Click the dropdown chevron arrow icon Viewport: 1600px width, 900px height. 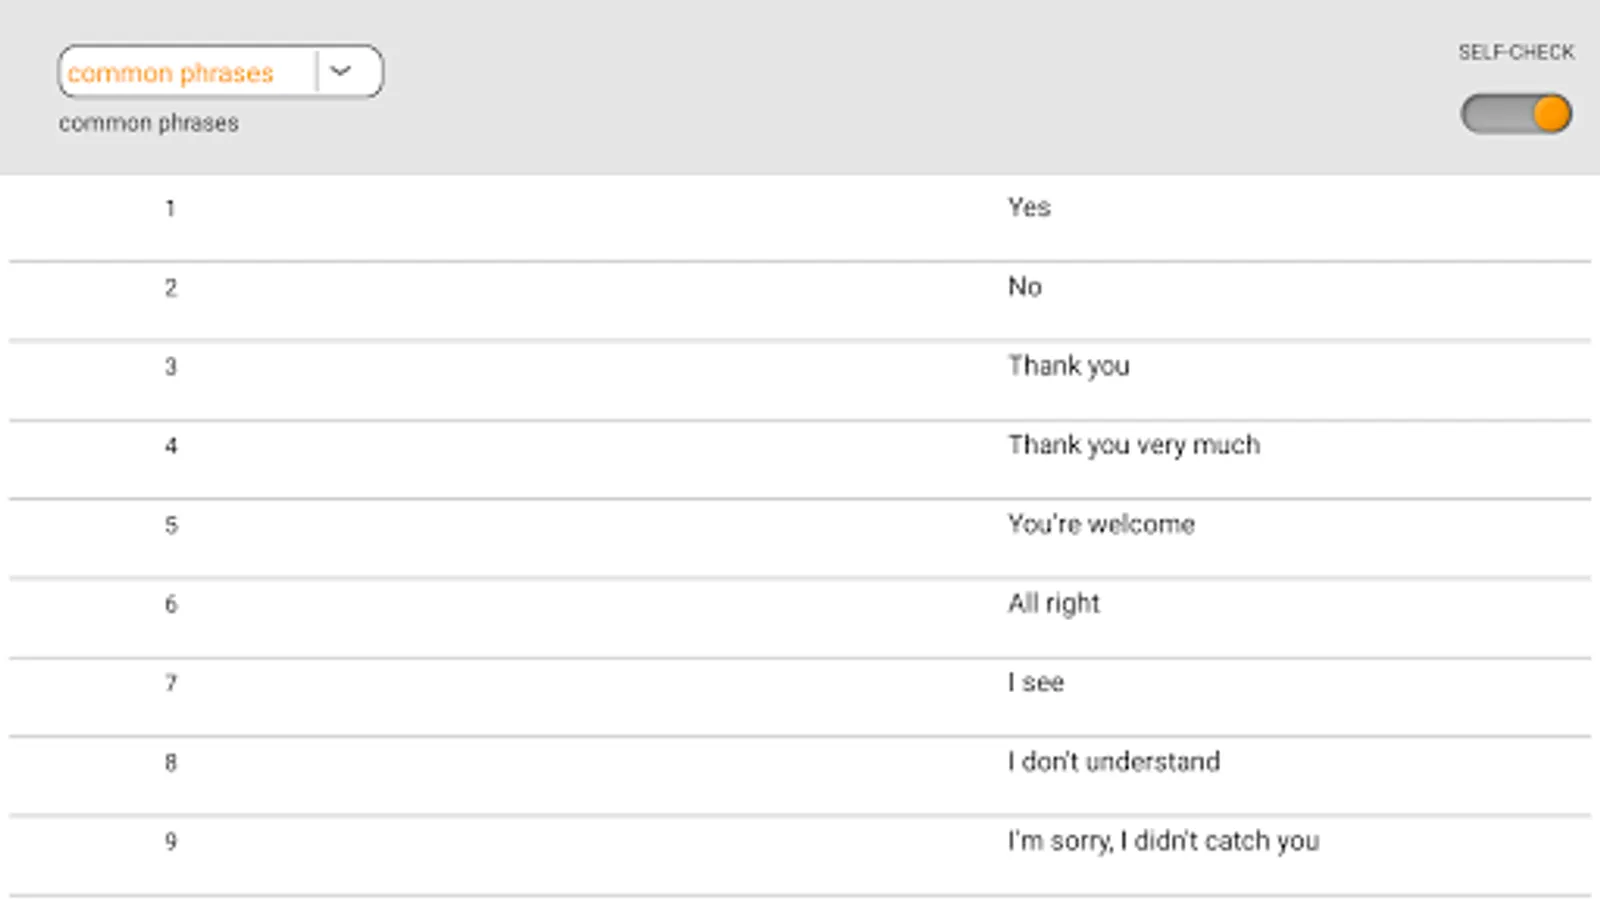pos(341,72)
